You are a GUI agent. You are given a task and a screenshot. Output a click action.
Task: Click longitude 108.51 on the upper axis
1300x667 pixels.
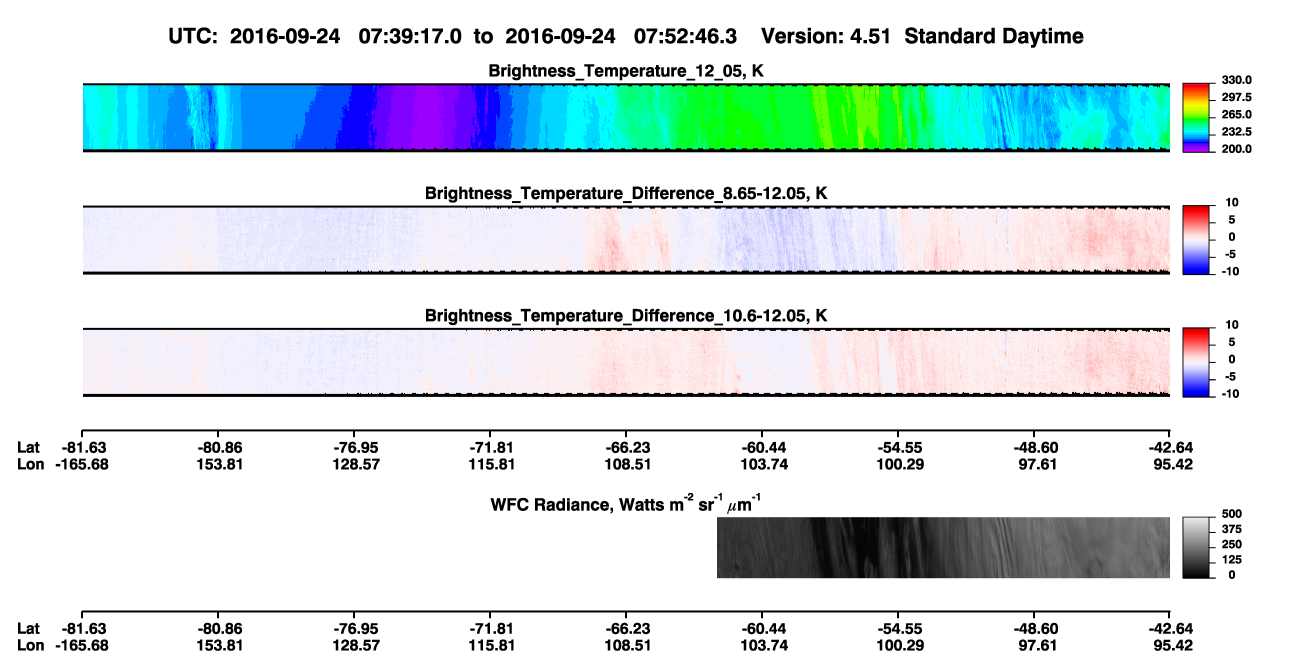(x=626, y=464)
